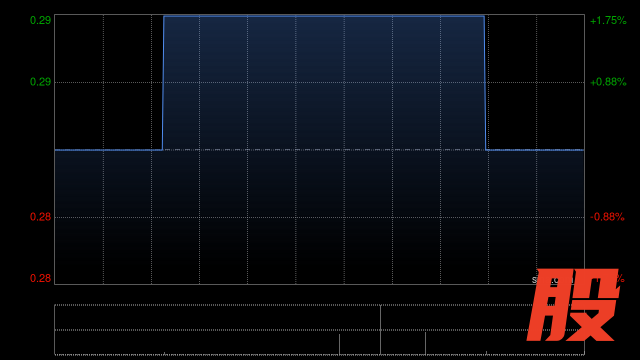
Task: Select the 0.29 price label opposite +1.75%
Action: click(x=40, y=20)
